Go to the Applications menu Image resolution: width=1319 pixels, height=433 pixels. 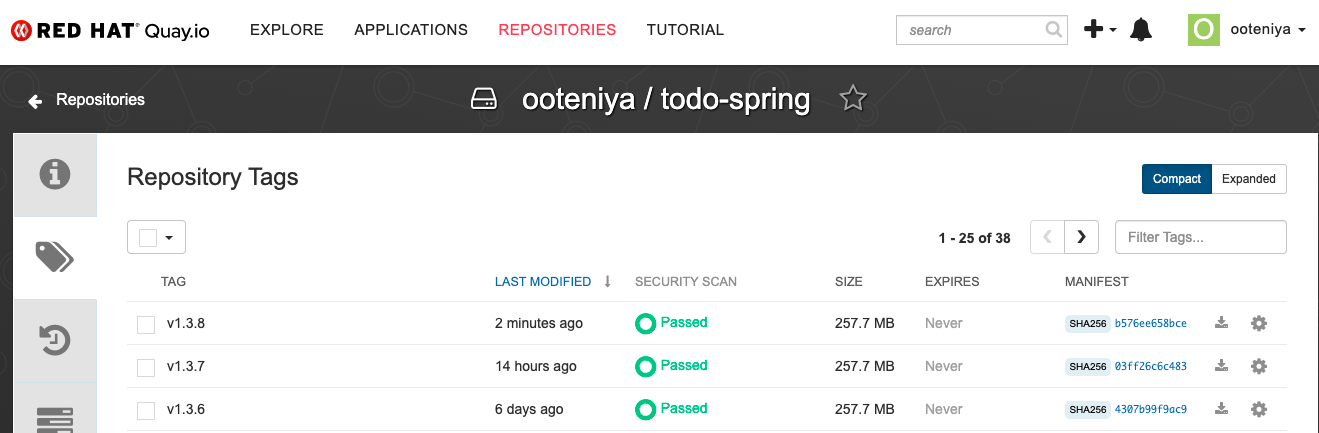point(411,30)
